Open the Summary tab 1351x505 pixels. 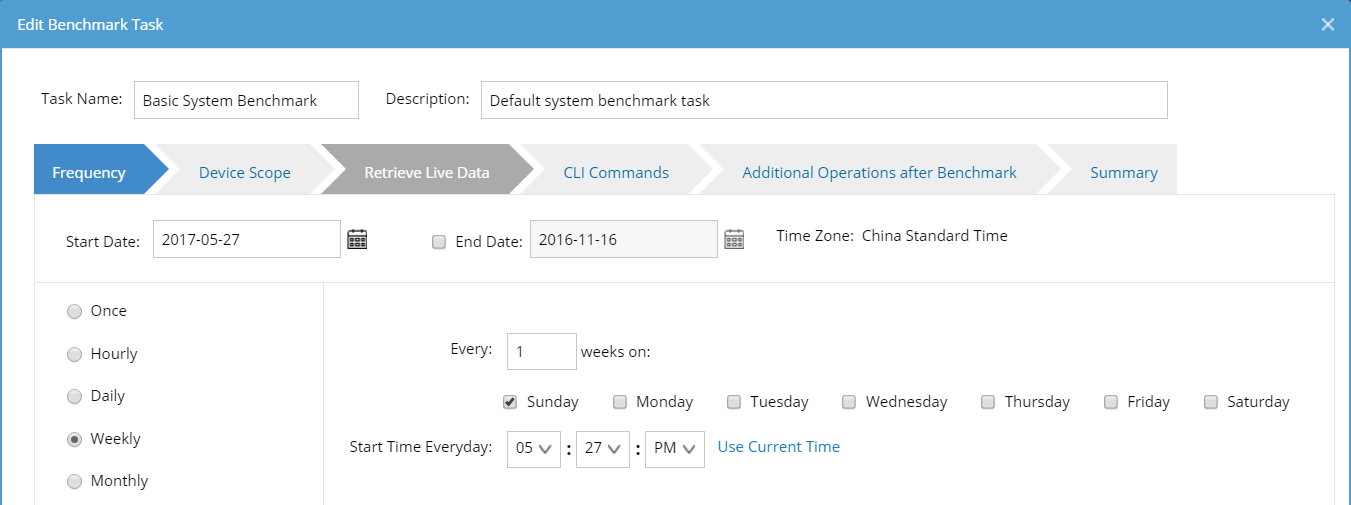1123,172
